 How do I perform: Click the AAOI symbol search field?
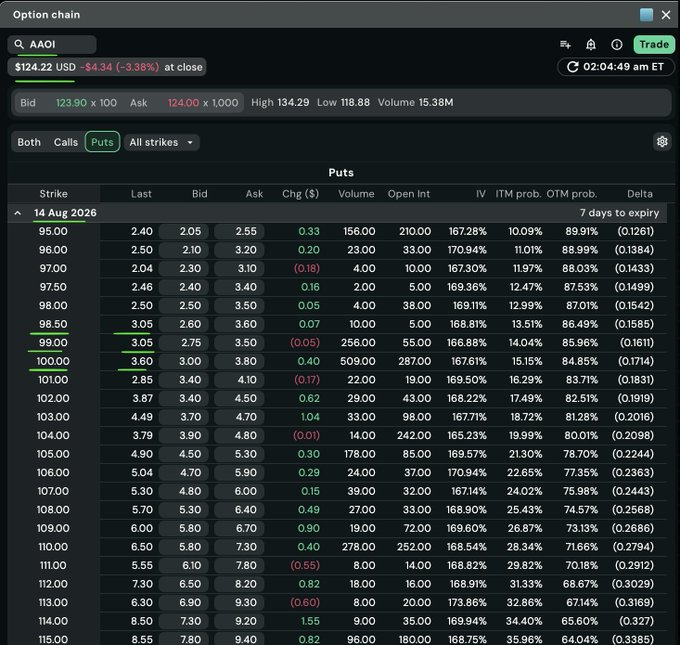tap(52, 44)
